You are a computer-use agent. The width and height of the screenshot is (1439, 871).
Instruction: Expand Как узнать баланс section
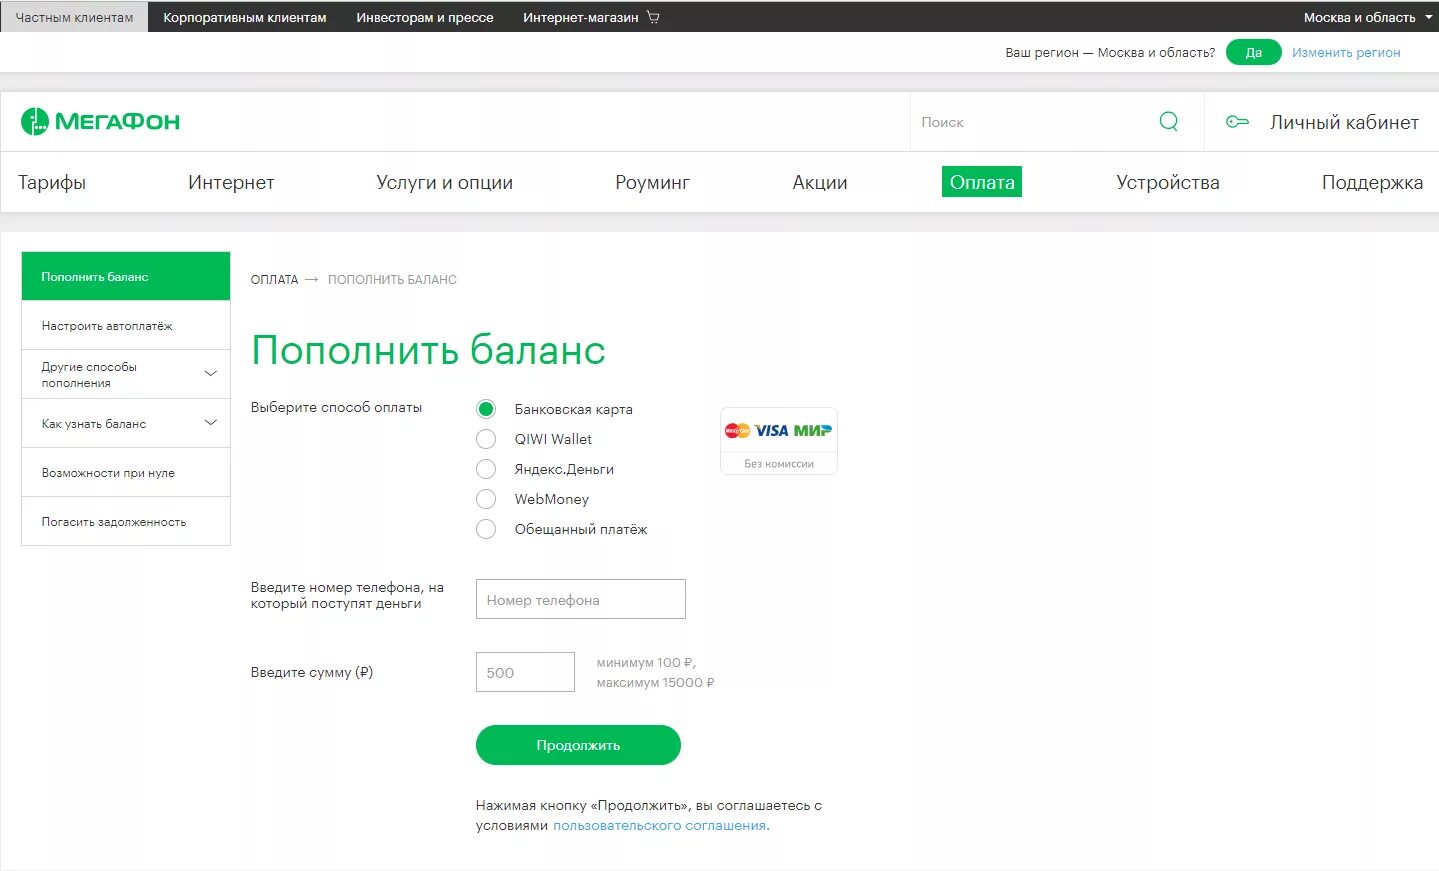click(126, 423)
